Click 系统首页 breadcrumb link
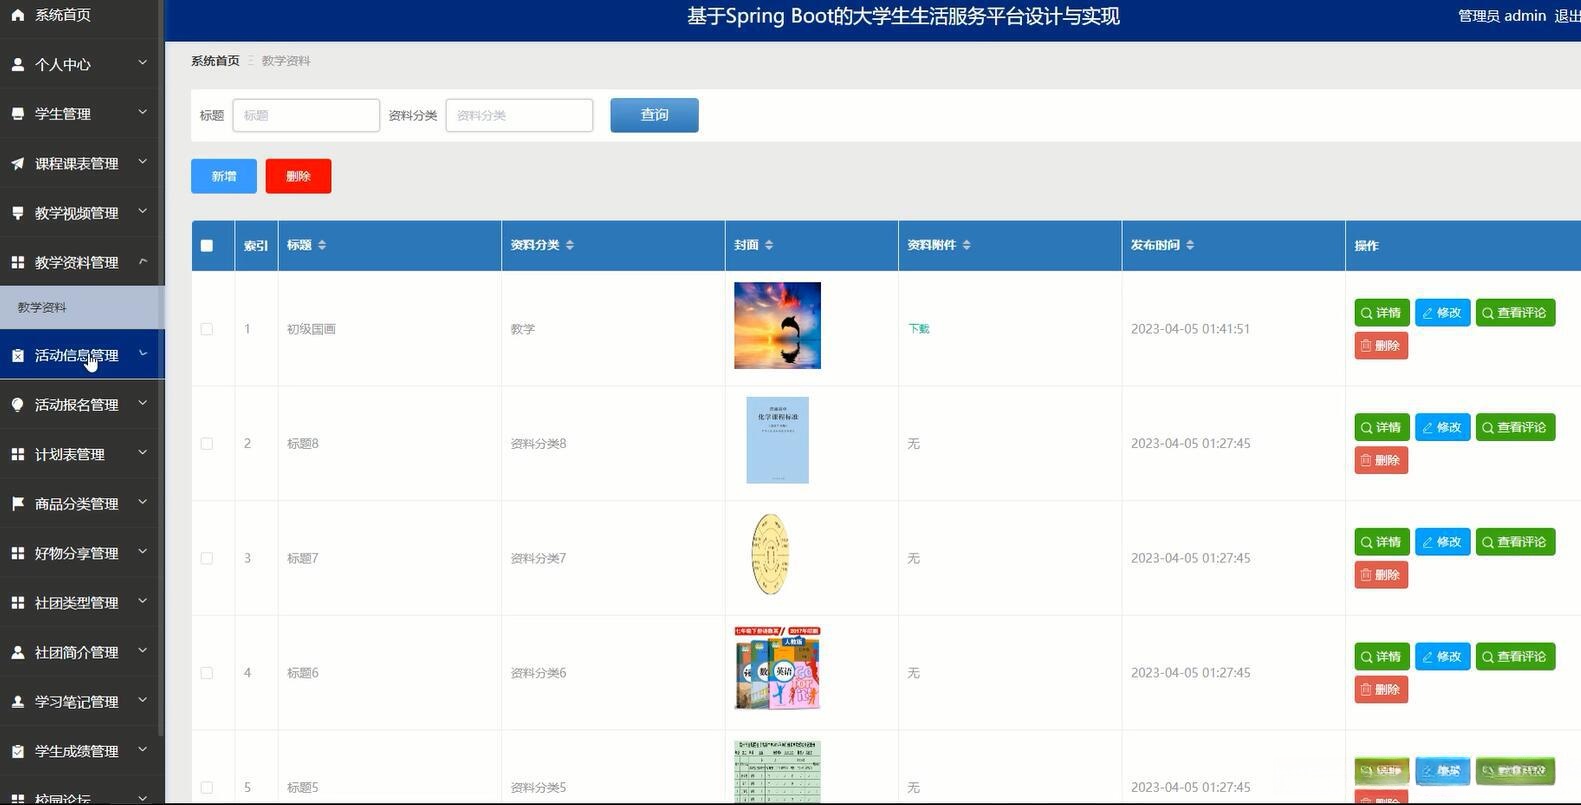Image resolution: width=1581 pixels, height=805 pixels. [215, 61]
